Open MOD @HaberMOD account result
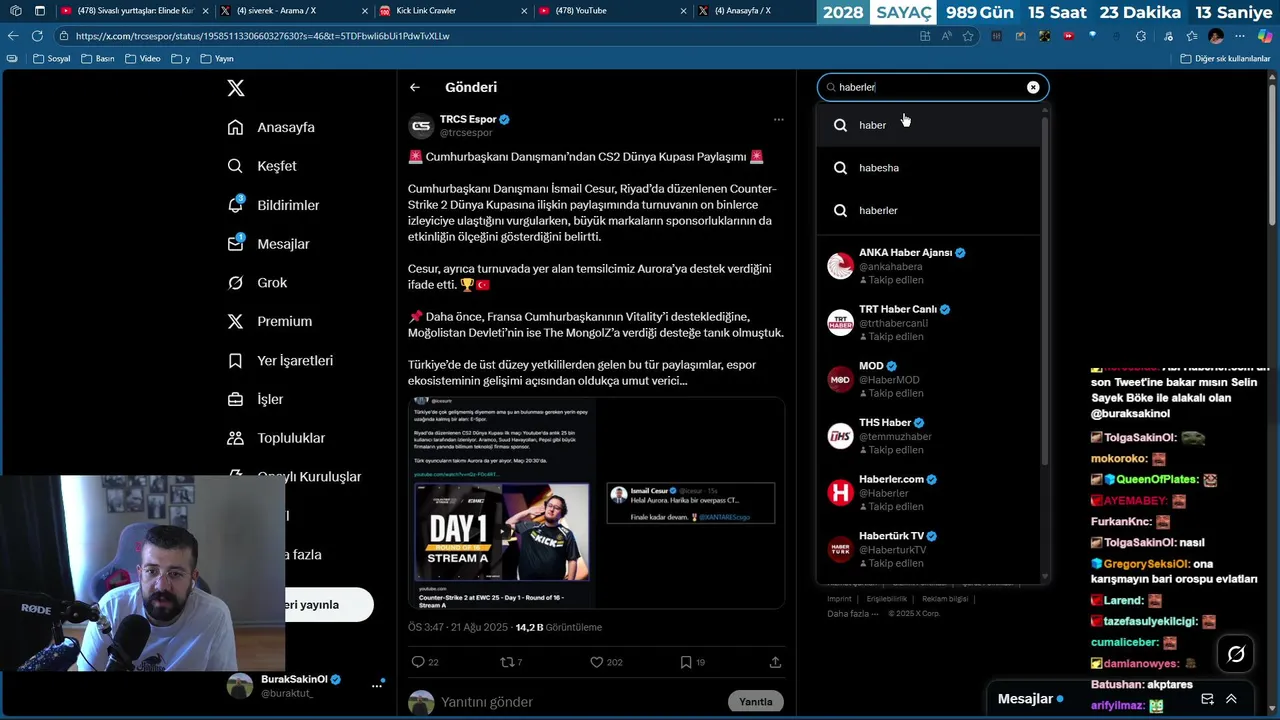The width and height of the screenshot is (1280, 720). coord(929,379)
